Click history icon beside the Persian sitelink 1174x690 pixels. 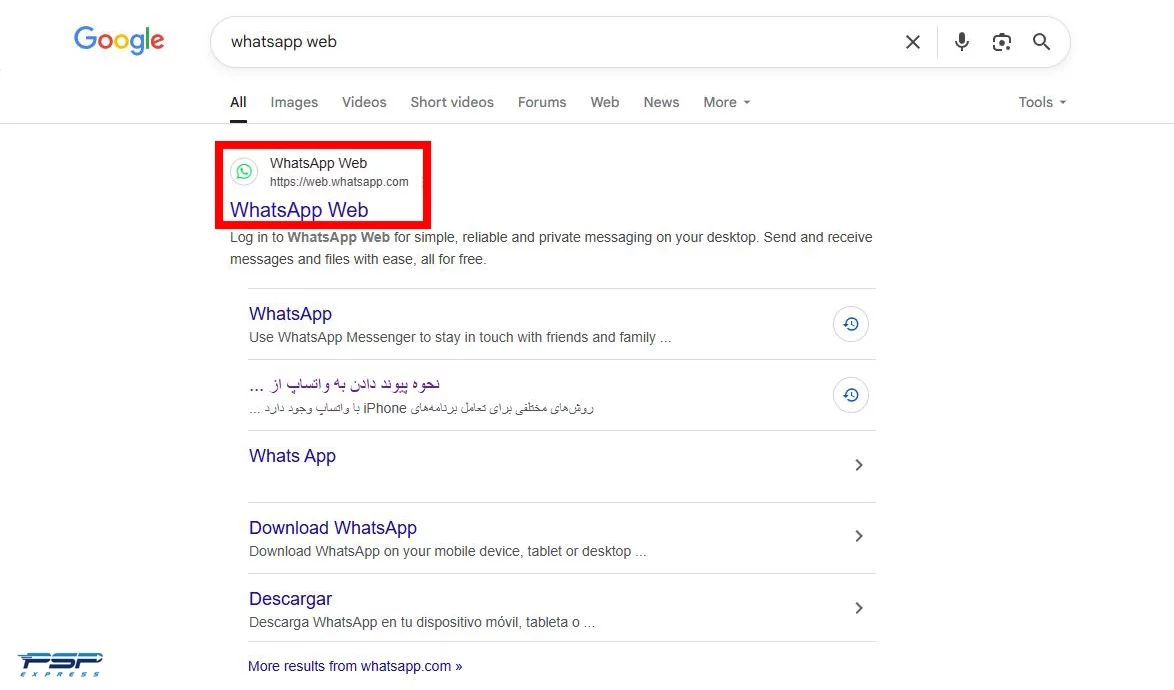851,395
